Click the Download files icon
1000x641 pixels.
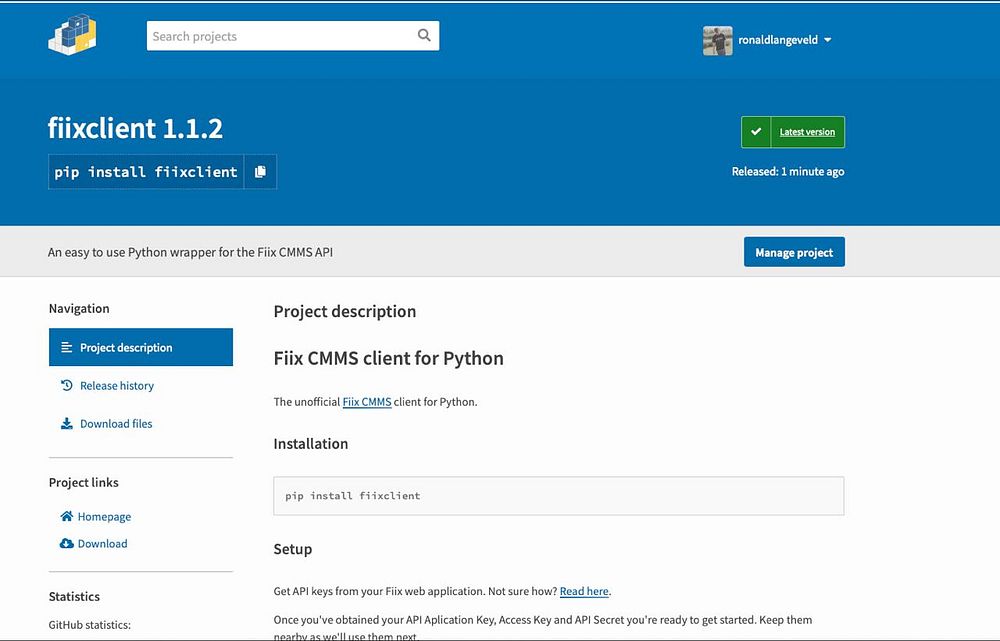pos(67,424)
